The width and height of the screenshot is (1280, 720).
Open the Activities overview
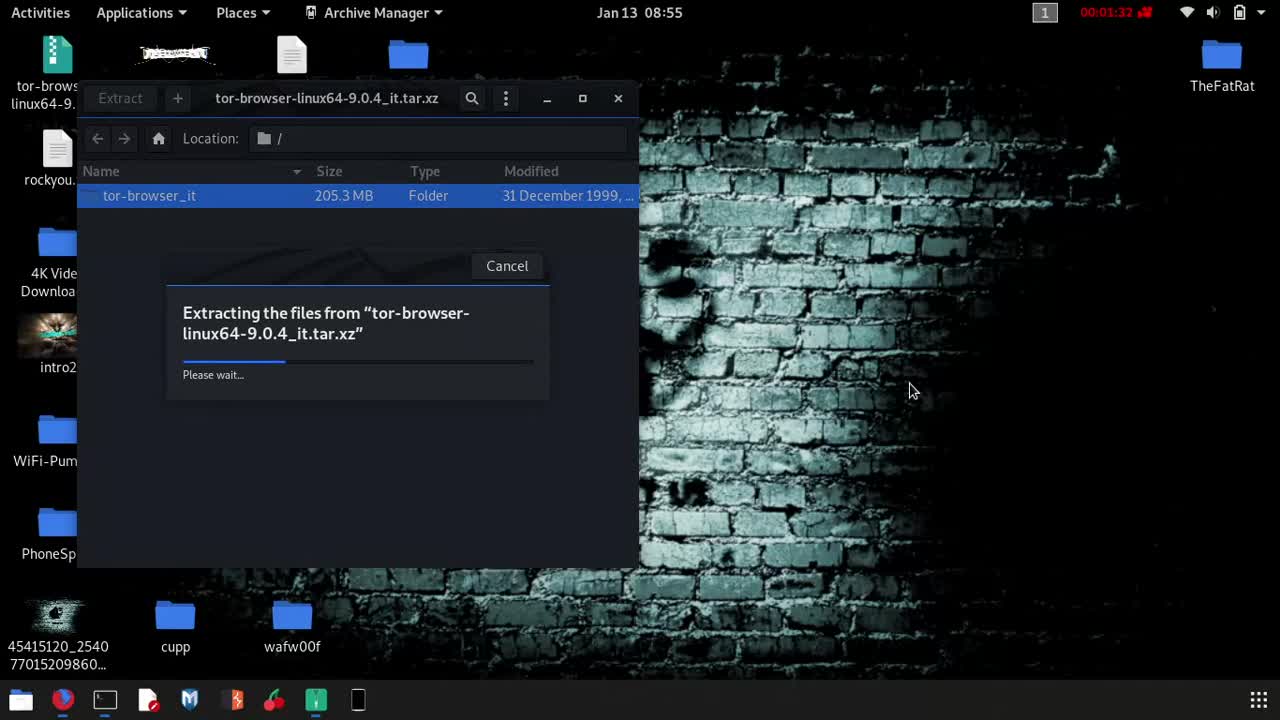coord(41,13)
